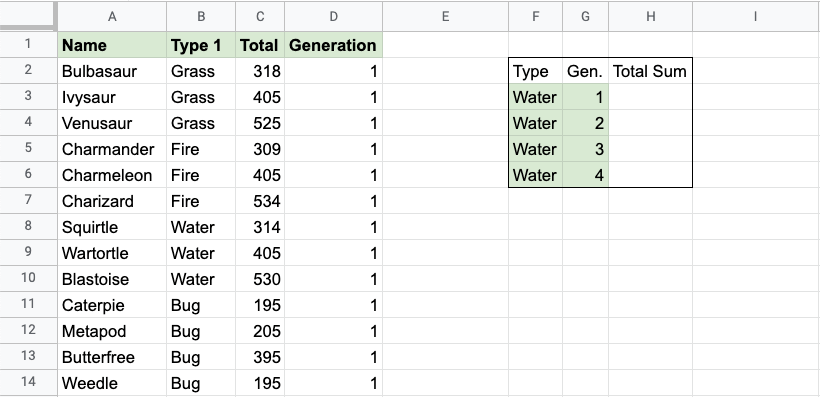The height and width of the screenshot is (397, 820).
Task: Select the Gen. value 3 cell
Action: click(586, 149)
